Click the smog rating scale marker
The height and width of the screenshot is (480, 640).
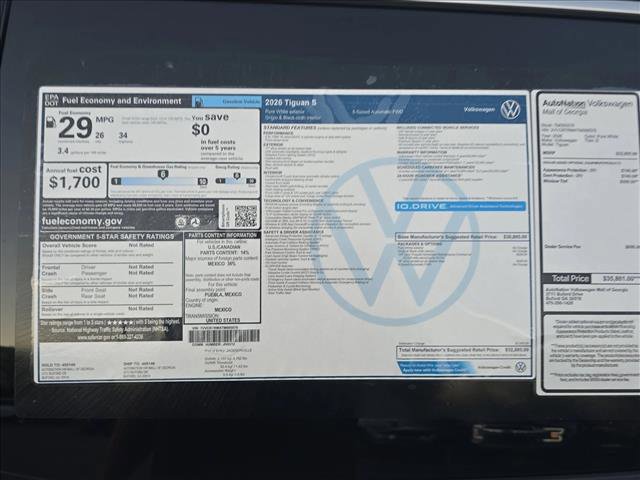coord(236,176)
